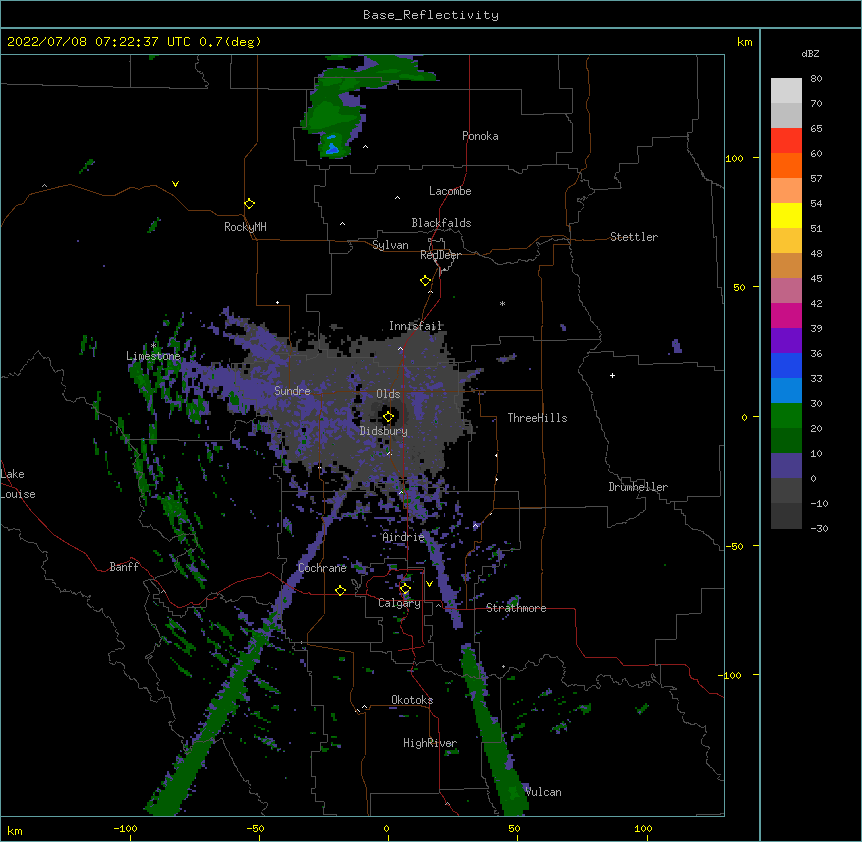Select the orange 60 dBZ legend swatch

coord(786,165)
